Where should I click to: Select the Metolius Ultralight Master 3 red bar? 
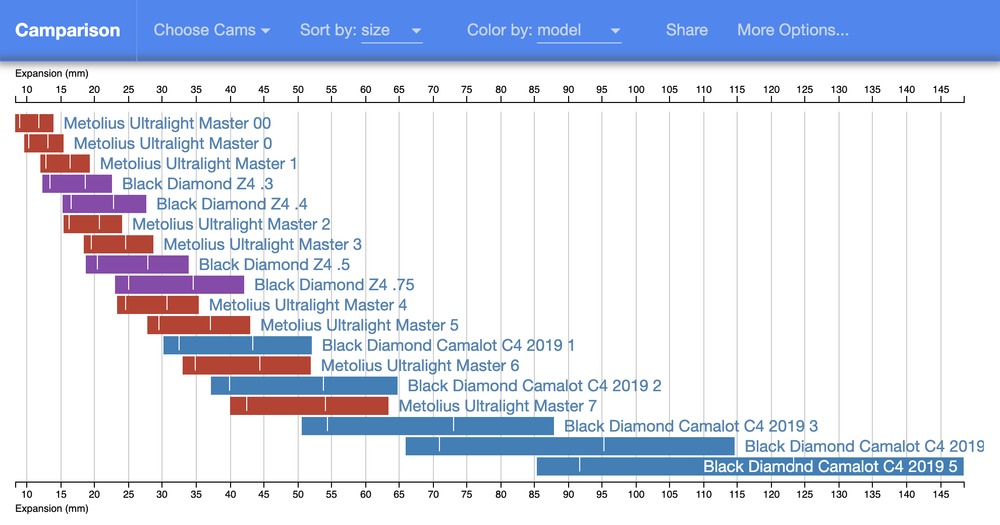(x=119, y=244)
